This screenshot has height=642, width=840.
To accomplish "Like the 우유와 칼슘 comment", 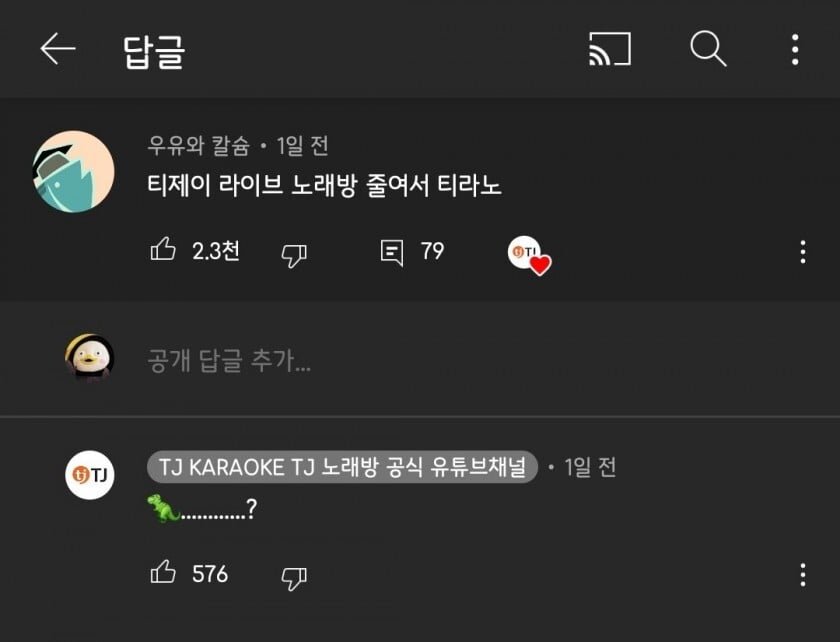I will 163,249.
